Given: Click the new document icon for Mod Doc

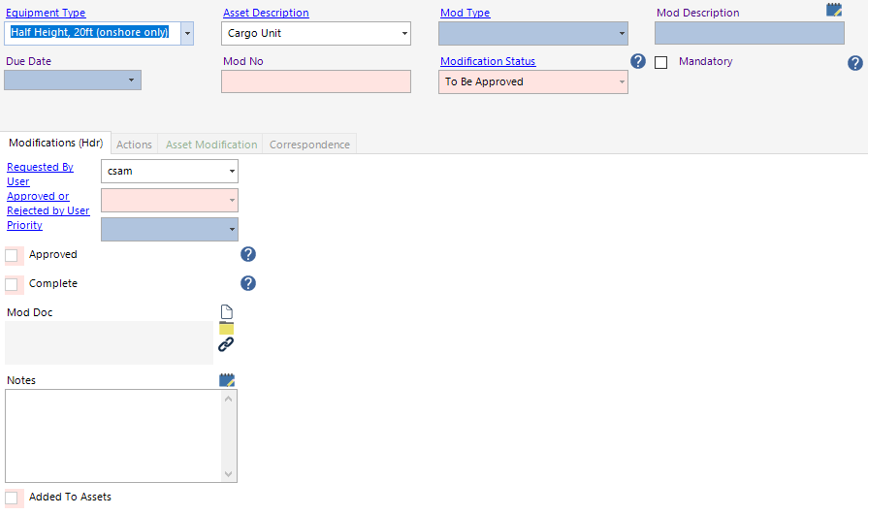Looking at the screenshot, I should pyautogui.click(x=226, y=313).
